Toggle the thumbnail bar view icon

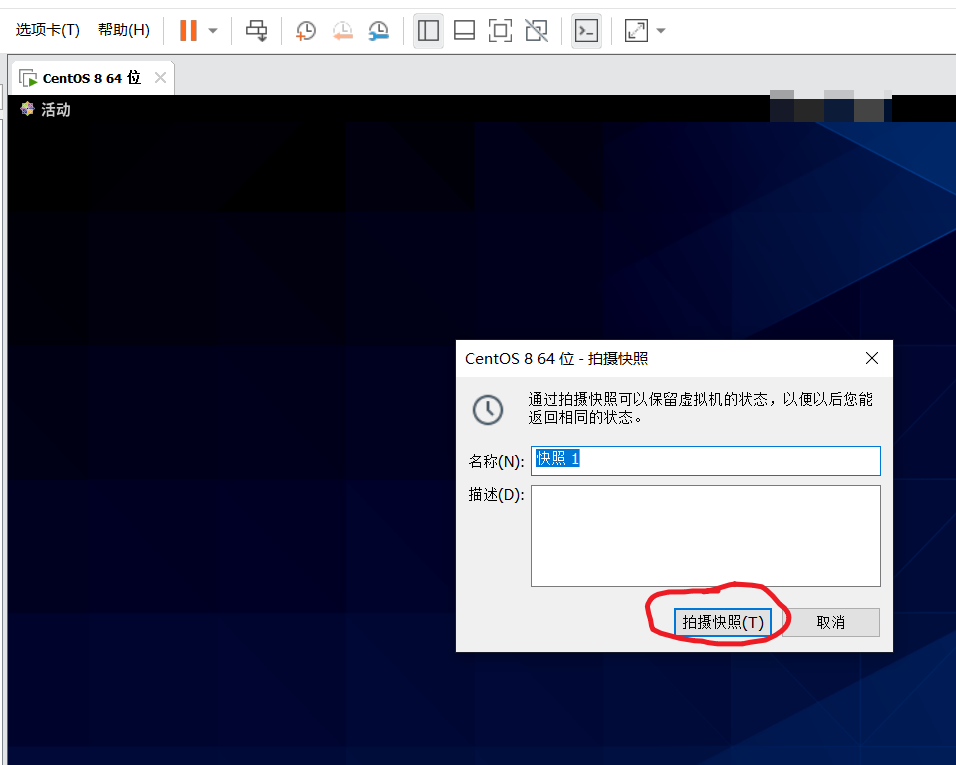(465, 30)
